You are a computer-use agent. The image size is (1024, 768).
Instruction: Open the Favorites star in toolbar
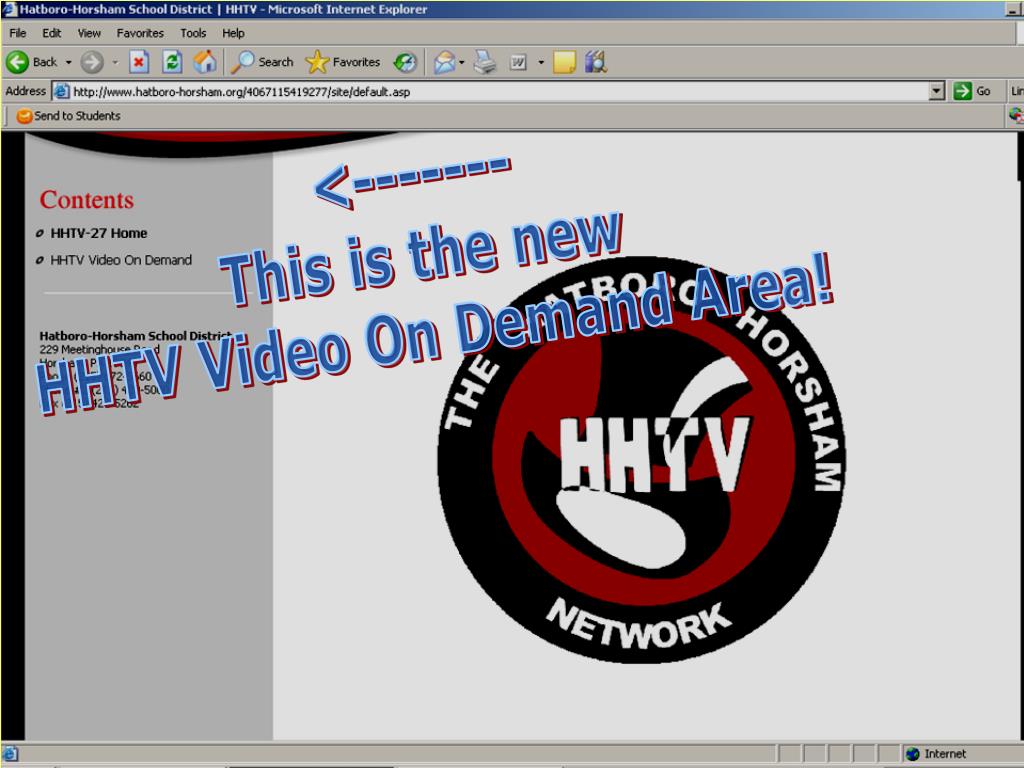pos(343,62)
